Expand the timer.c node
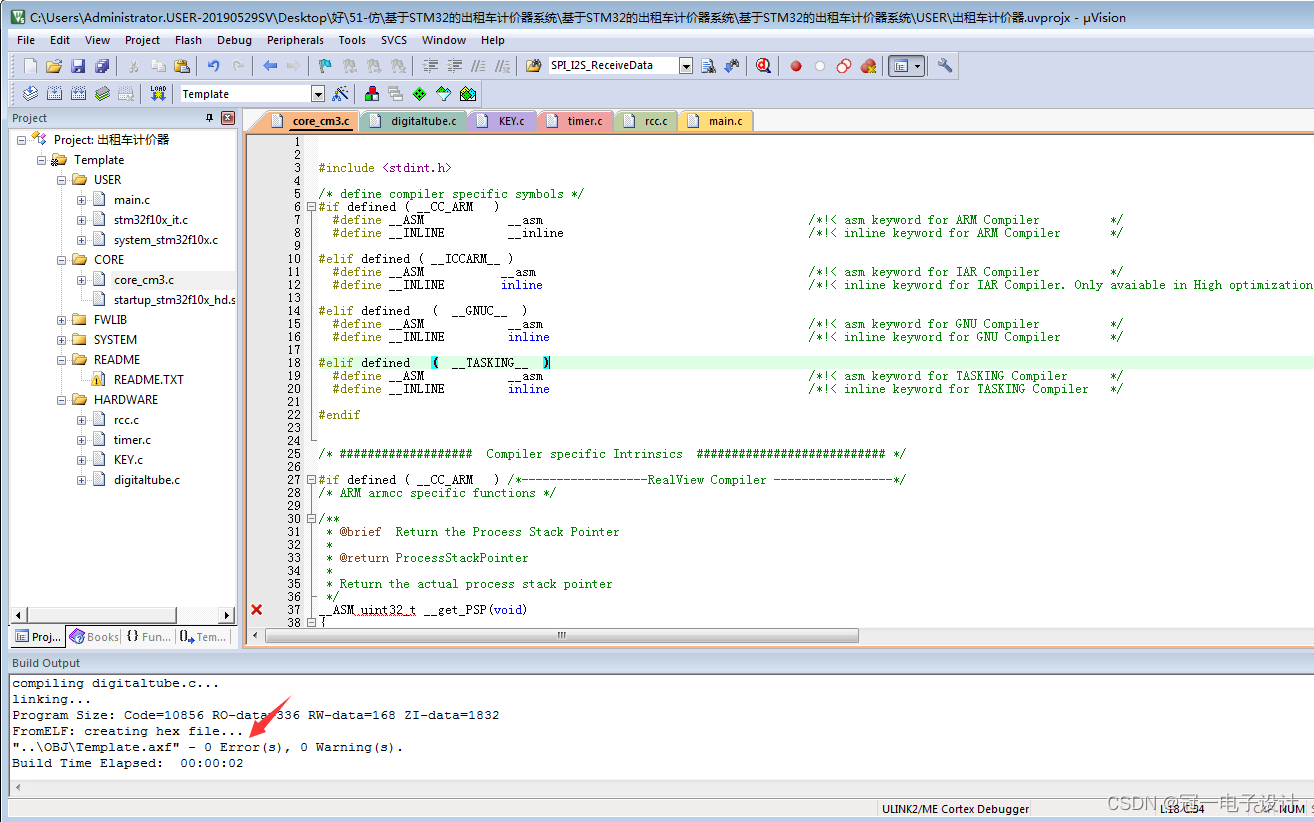1314x822 pixels. point(82,440)
